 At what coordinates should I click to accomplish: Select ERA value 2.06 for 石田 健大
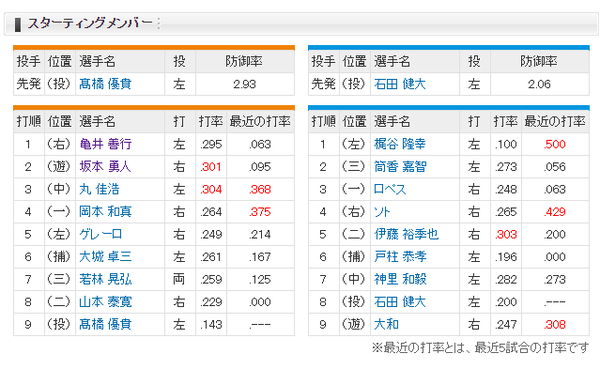pos(540,84)
